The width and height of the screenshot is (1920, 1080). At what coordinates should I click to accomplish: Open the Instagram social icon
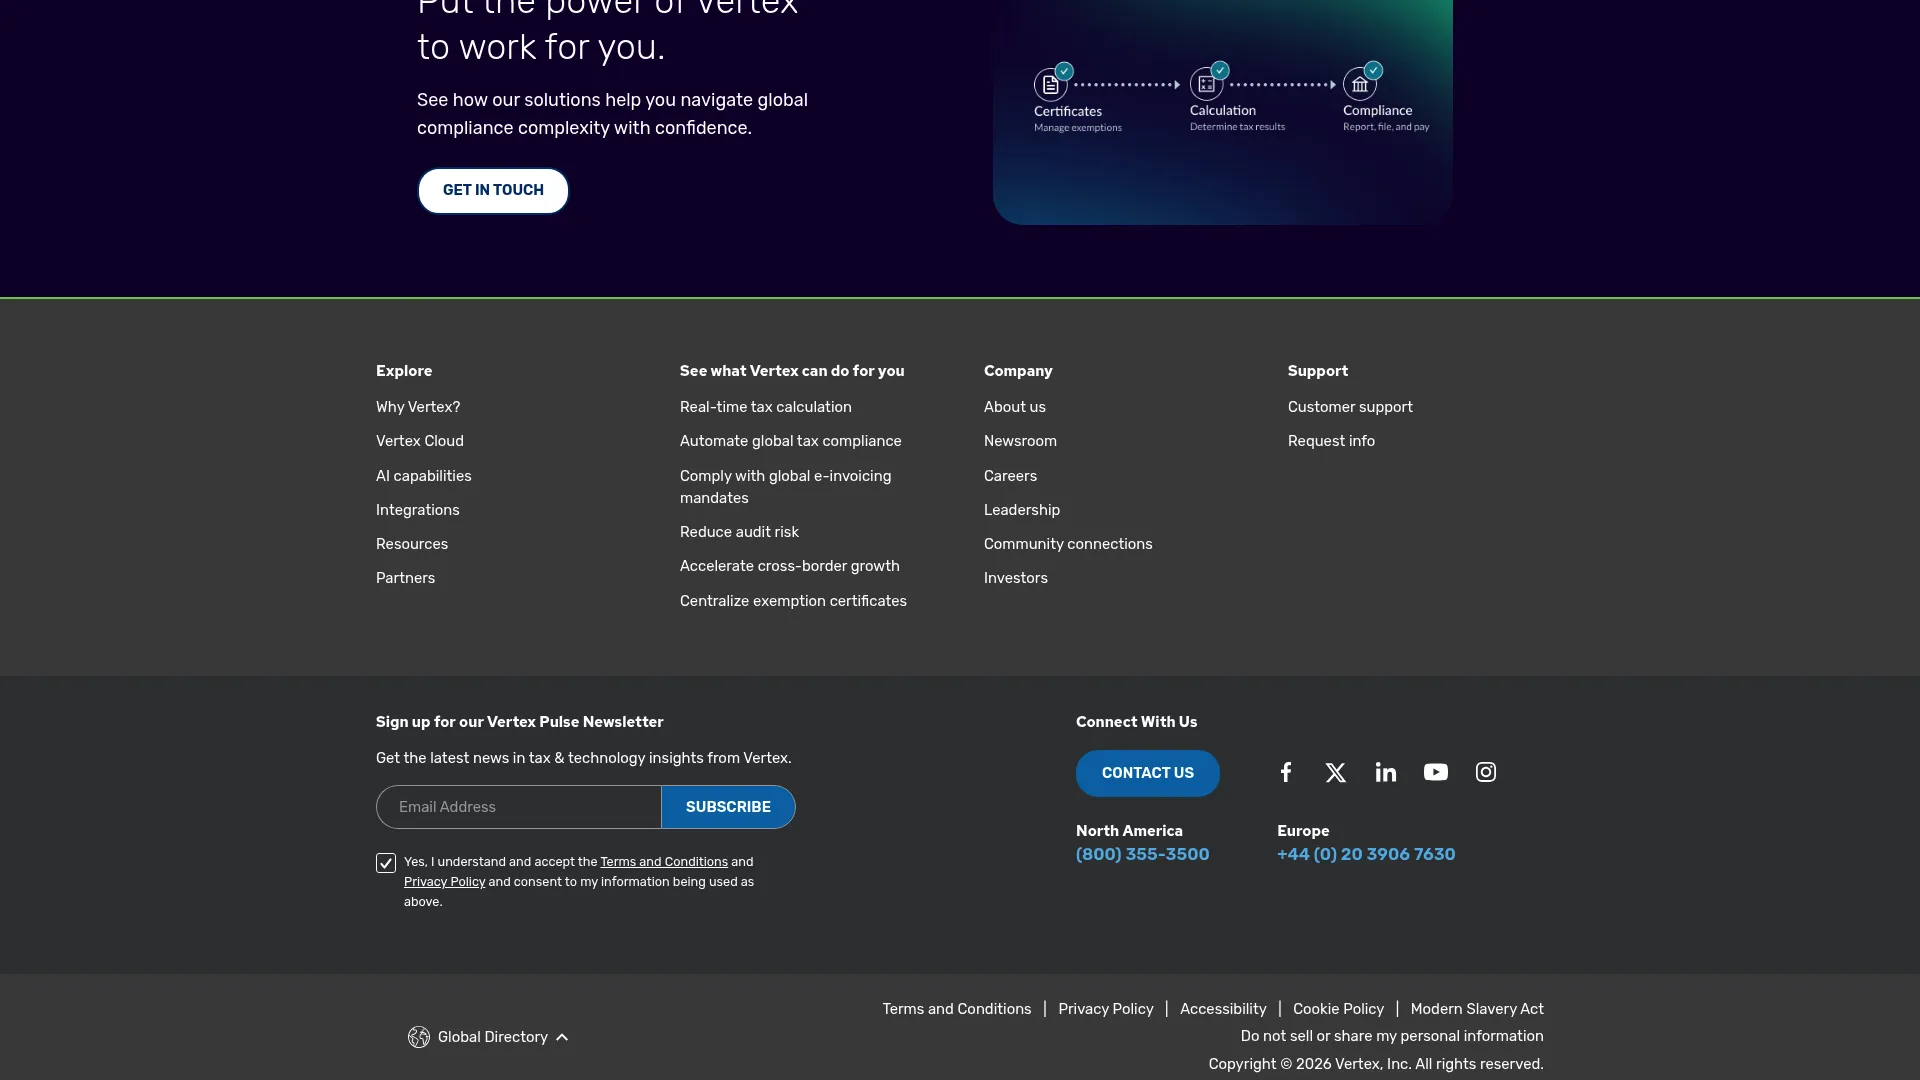(x=1486, y=772)
